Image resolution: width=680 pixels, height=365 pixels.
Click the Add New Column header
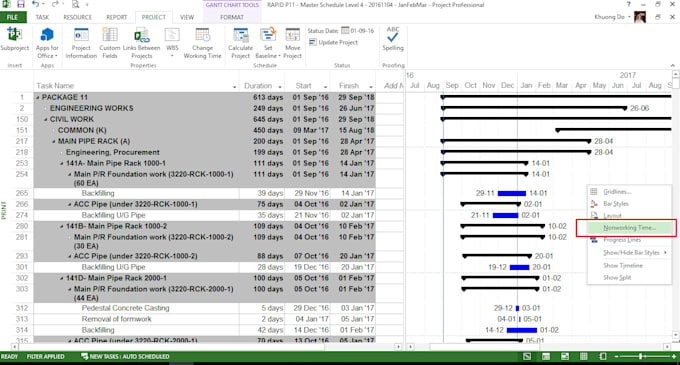coord(393,86)
